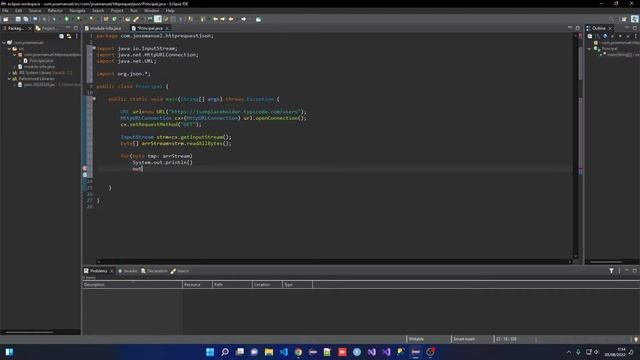640x360 pixels.
Task: Click the Description column header in Problems
Action: [x=132, y=284]
